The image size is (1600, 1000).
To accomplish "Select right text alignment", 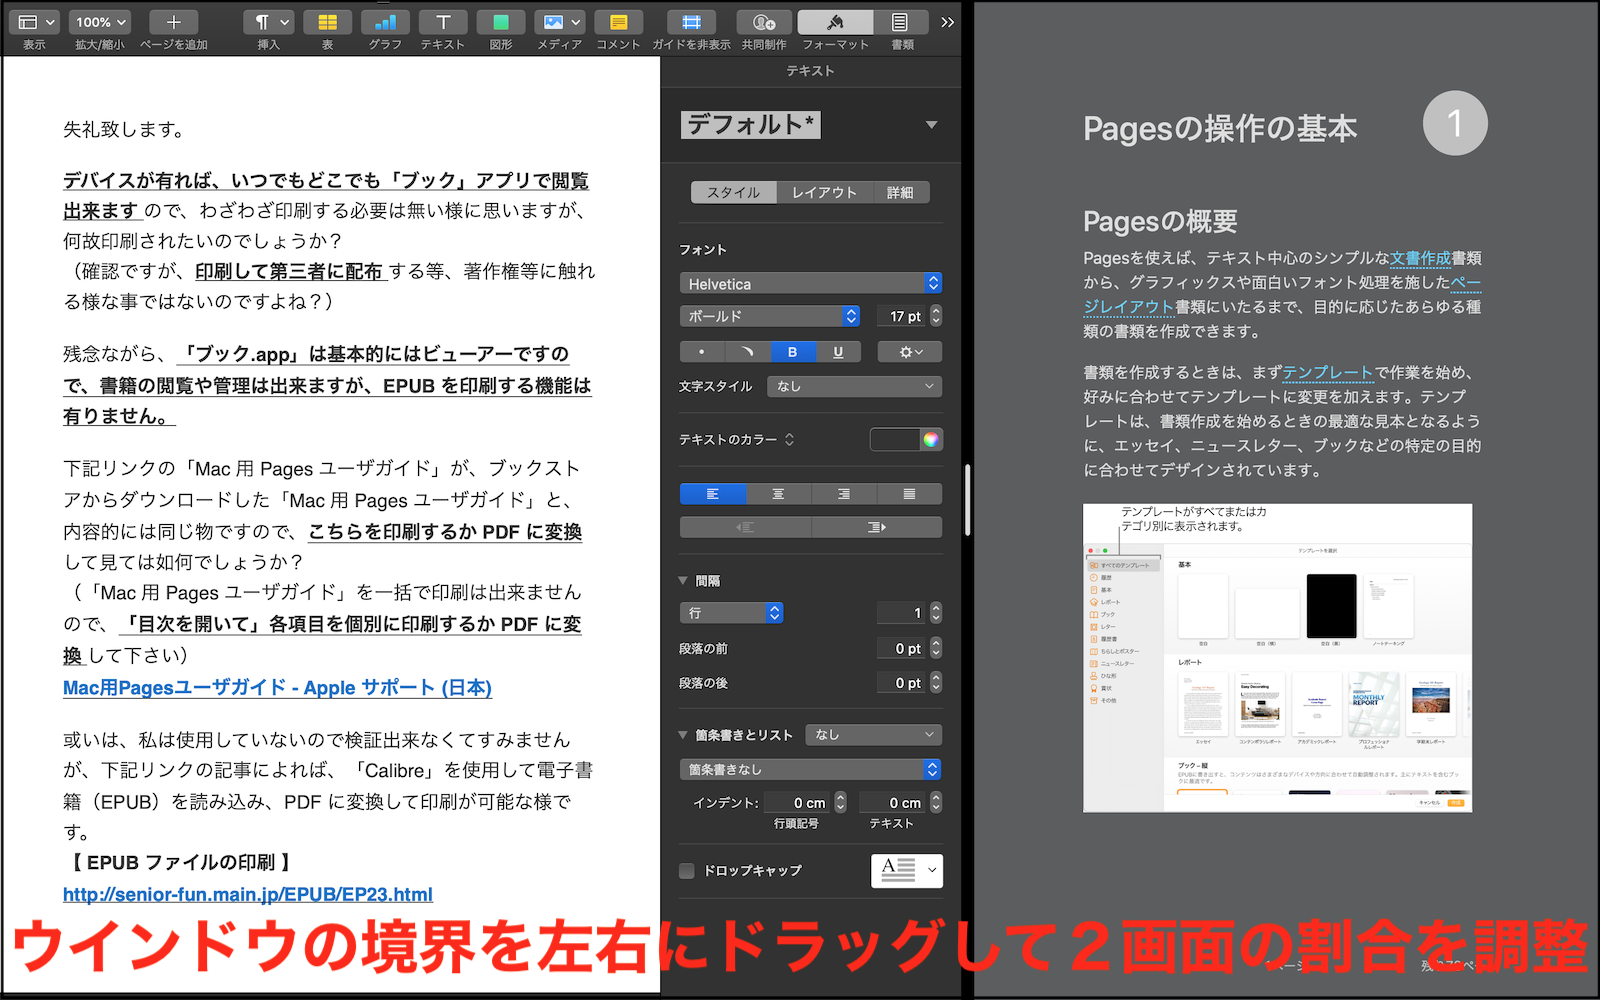I will (x=844, y=494).
